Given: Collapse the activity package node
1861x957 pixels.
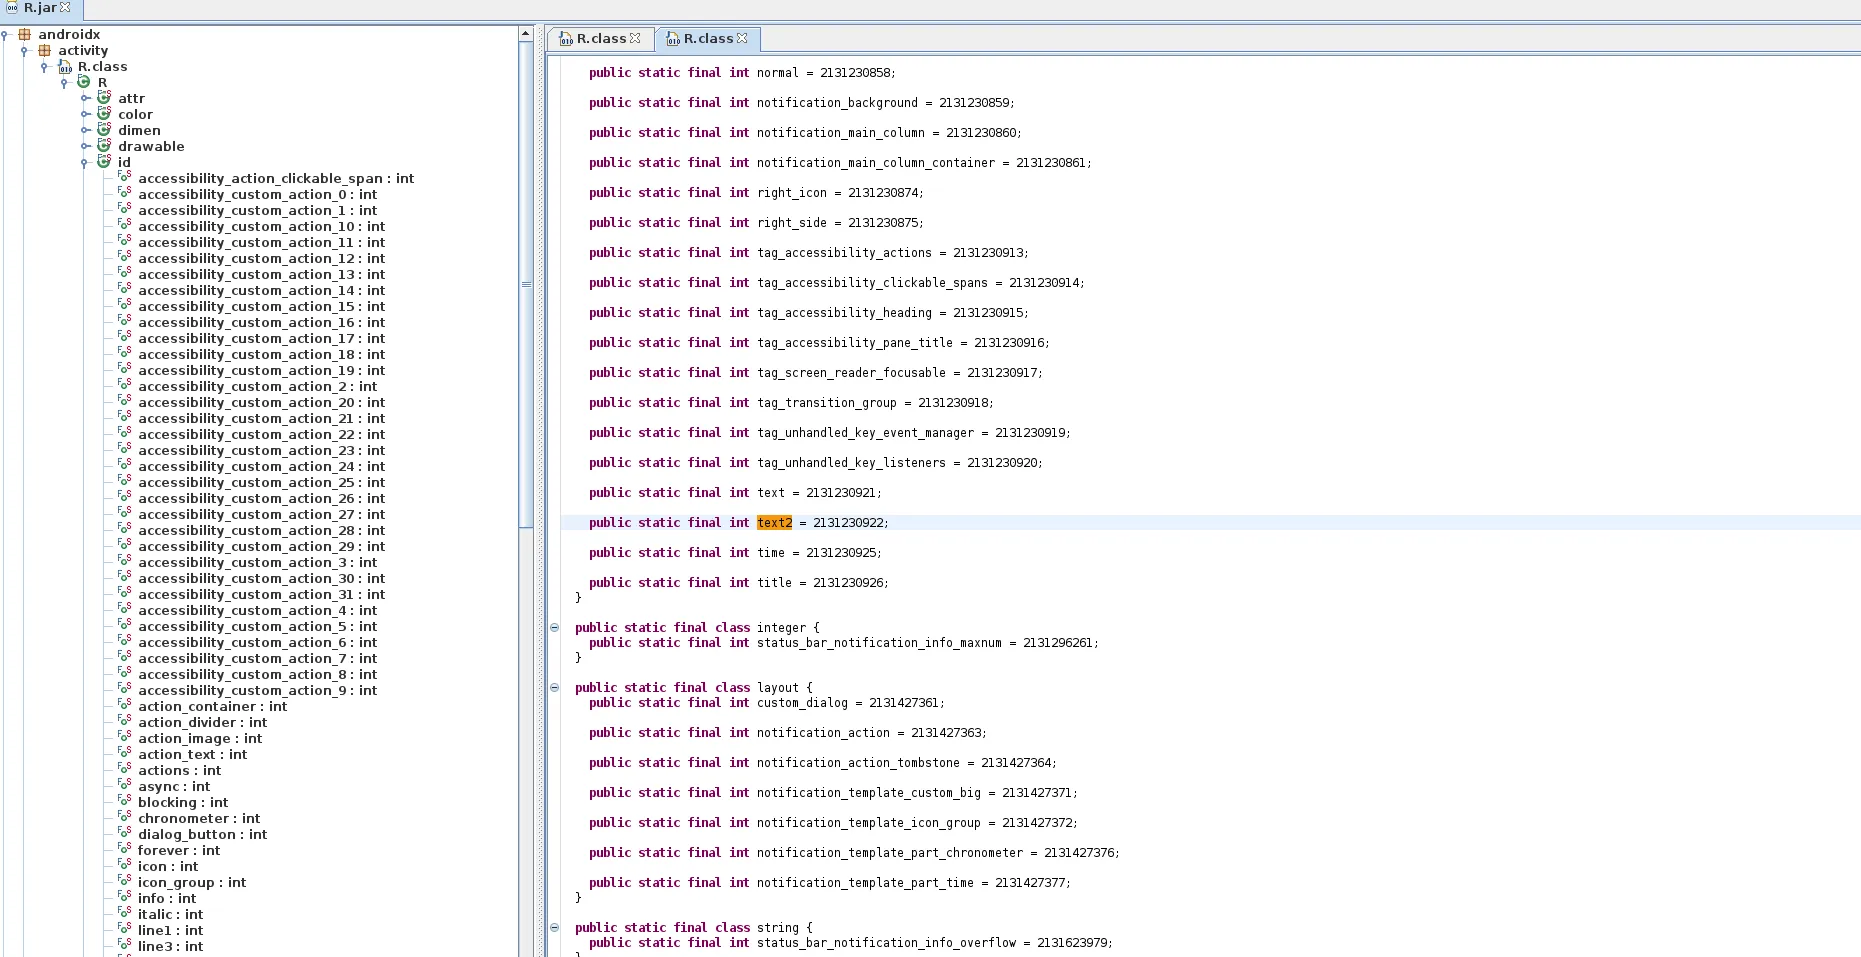Looking at the screenshot, I should (24, 51).
